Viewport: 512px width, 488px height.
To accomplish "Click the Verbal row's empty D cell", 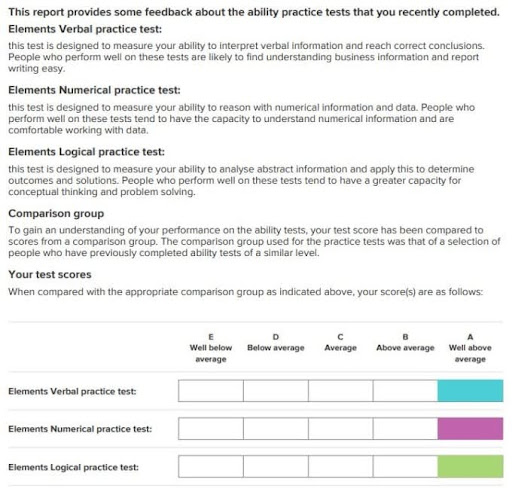I will (276, 390).
